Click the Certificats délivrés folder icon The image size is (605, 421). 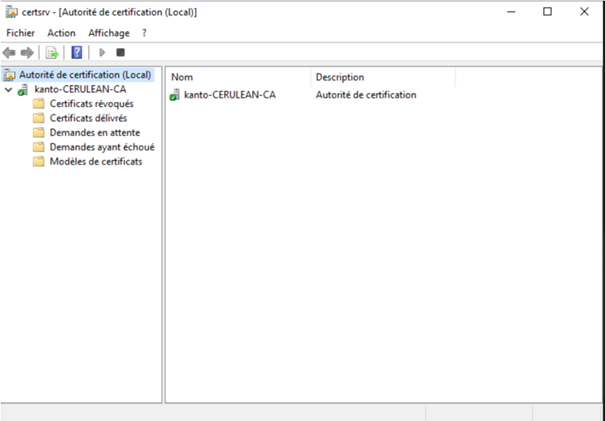38,118
